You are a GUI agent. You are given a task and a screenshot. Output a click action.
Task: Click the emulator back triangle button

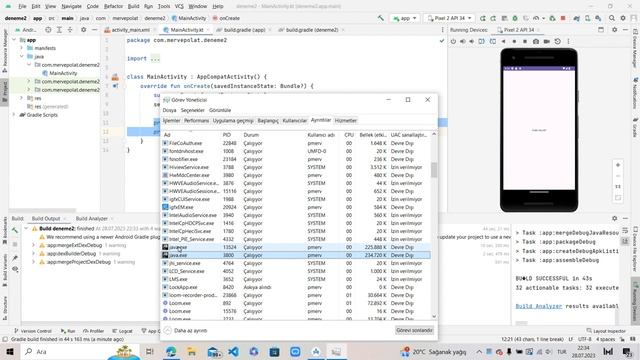503,41
